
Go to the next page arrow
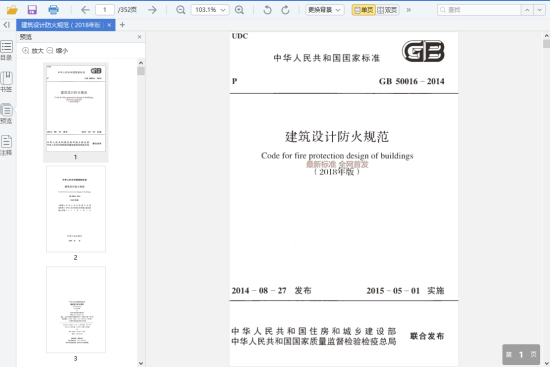tap(152, 10)
